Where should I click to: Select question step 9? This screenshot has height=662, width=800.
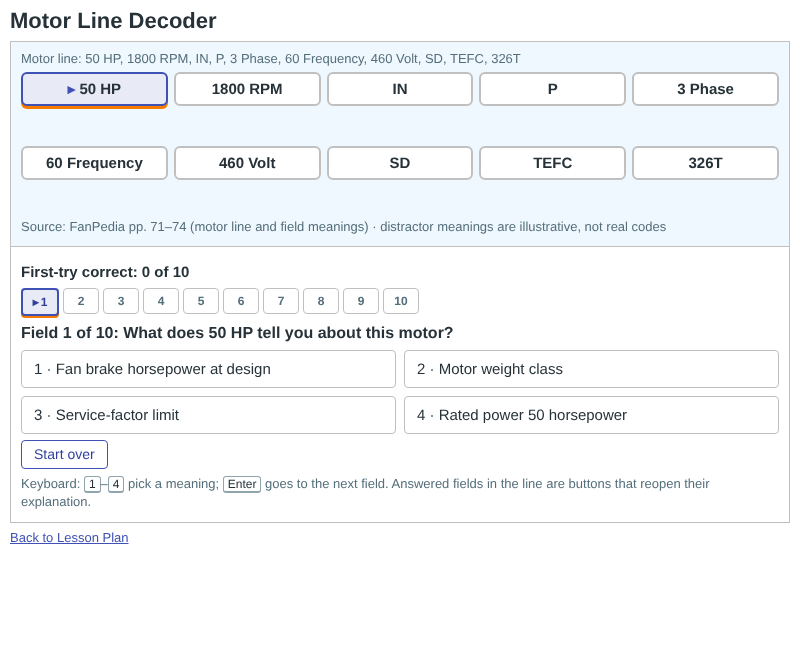pyautogui.click(x=361, y=301)
